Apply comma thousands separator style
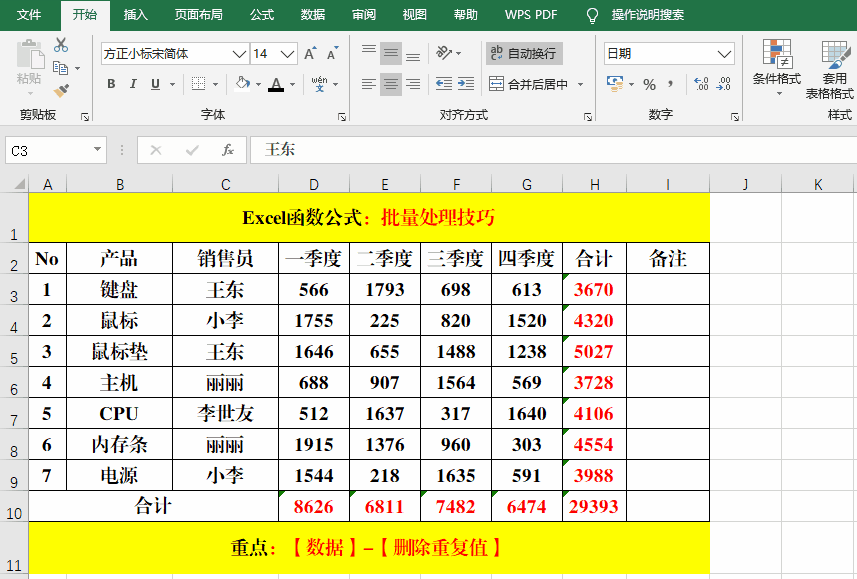The image size is (857, 579). pyautogui.click(x=670, y=84)
